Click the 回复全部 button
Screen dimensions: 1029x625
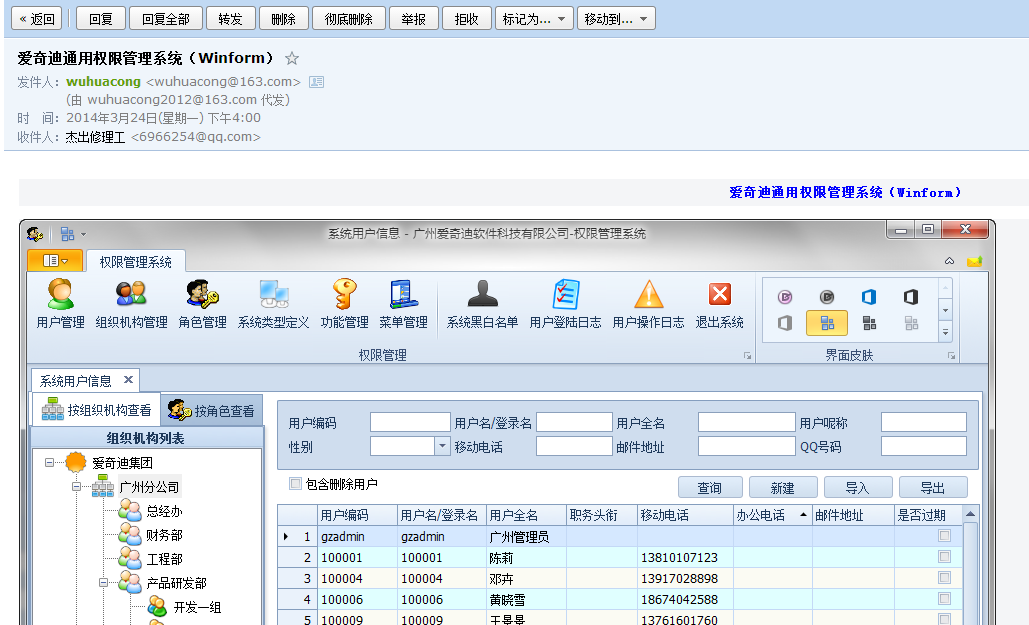(165, 19)
